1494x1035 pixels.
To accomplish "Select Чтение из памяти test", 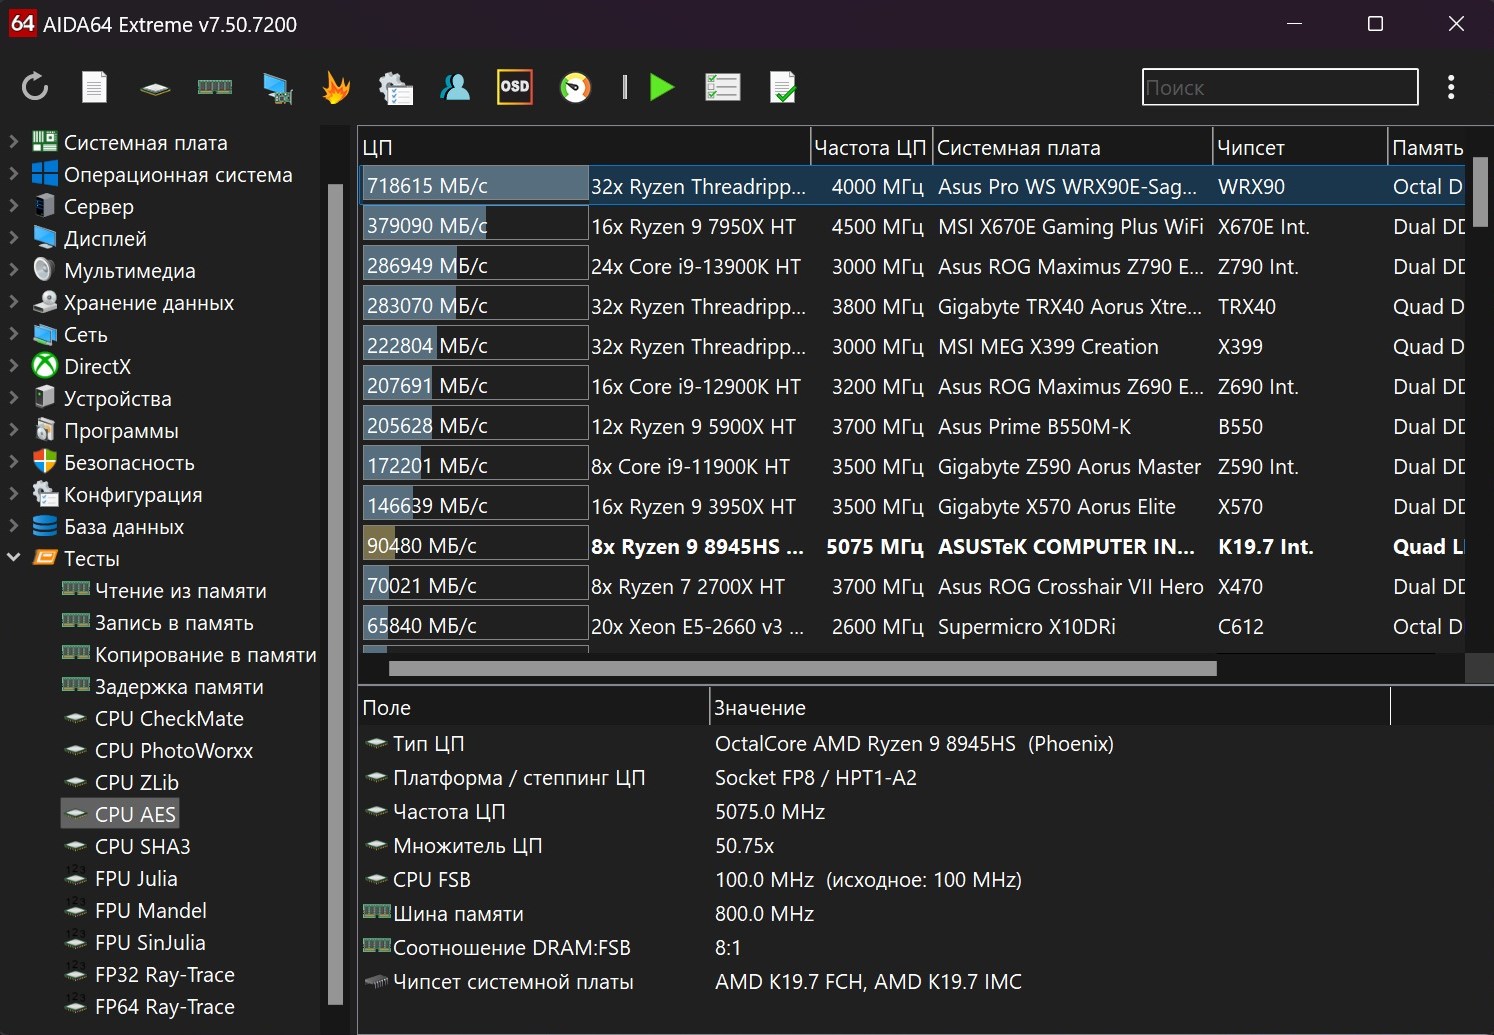I will tap(180, 590).
